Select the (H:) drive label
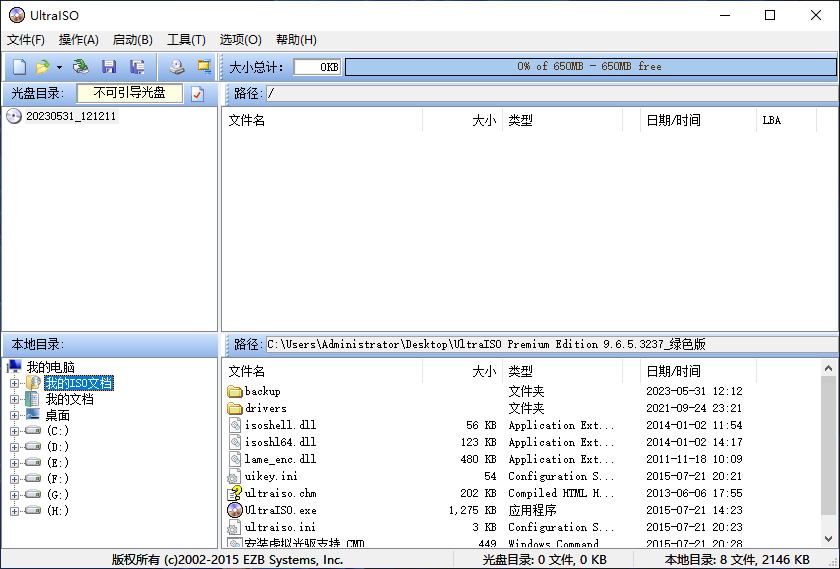The image size is (840, 569). (x=57, y=511)
